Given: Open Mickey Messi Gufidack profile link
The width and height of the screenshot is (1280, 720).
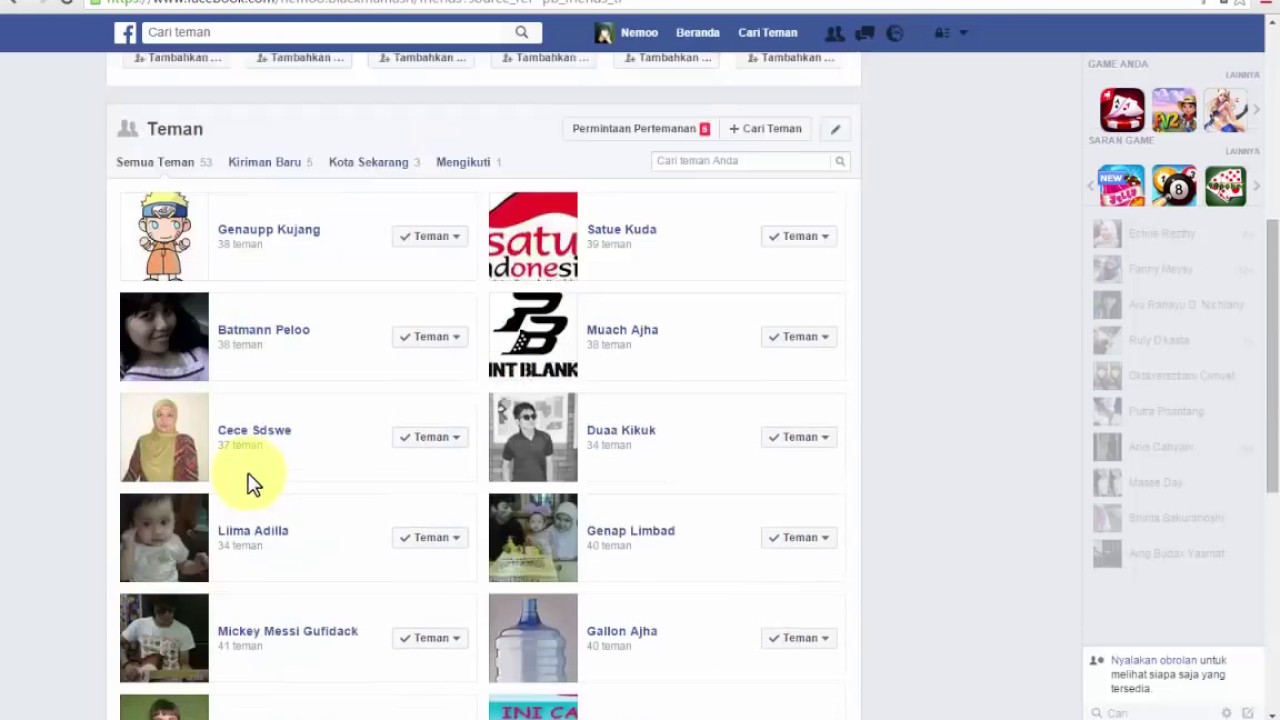Looking at the screenshot, I should pyautogui.click(x=288, y=632).
